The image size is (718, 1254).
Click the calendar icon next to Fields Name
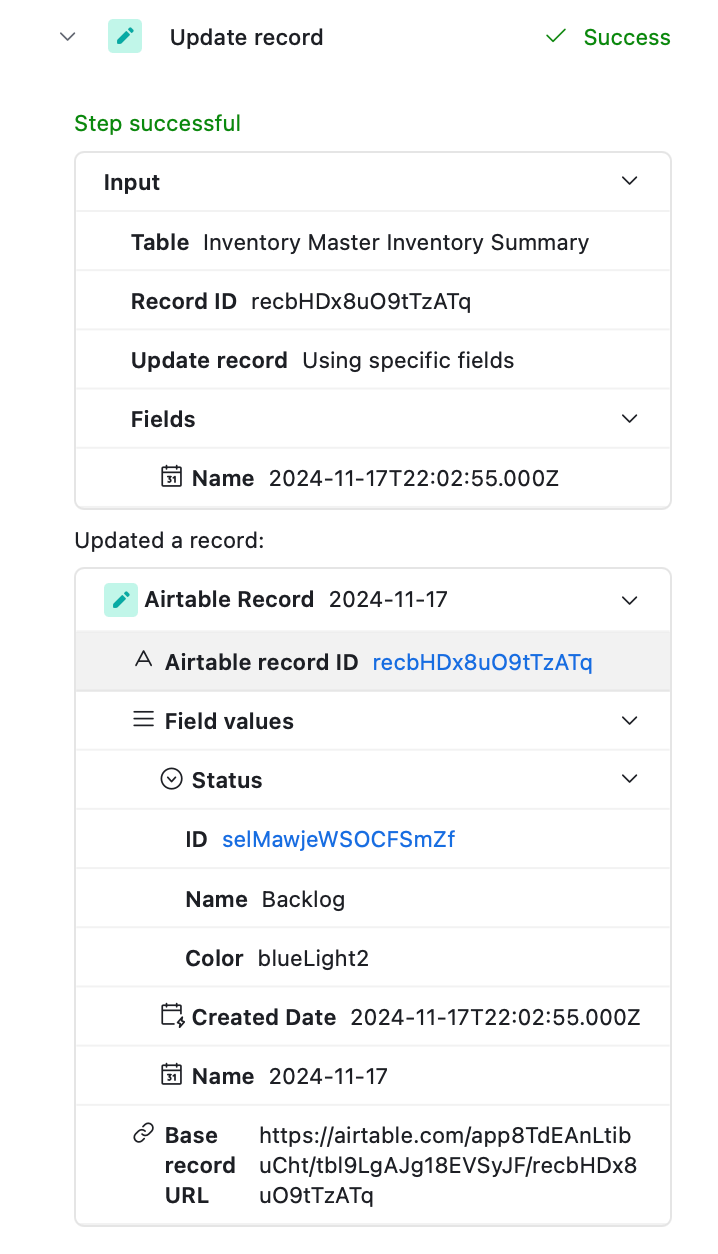pos(171,477)
